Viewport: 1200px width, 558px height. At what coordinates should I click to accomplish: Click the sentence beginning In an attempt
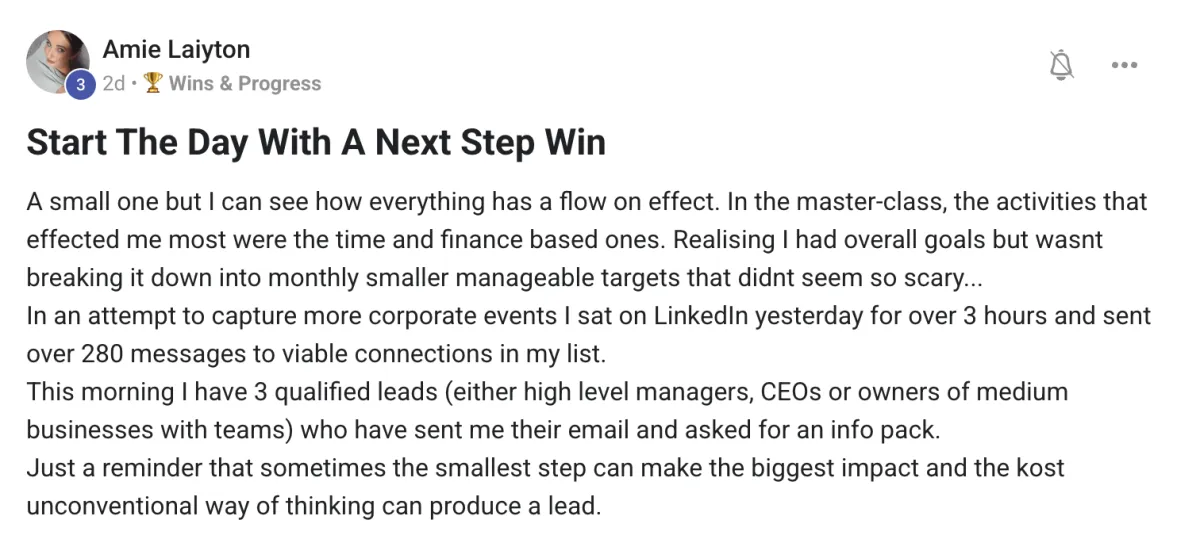point(588,334)
